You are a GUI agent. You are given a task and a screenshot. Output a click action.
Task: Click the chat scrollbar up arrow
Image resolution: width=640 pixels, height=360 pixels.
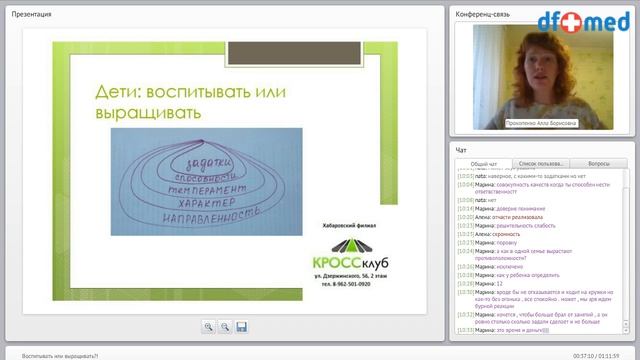[x=626, y=324]
